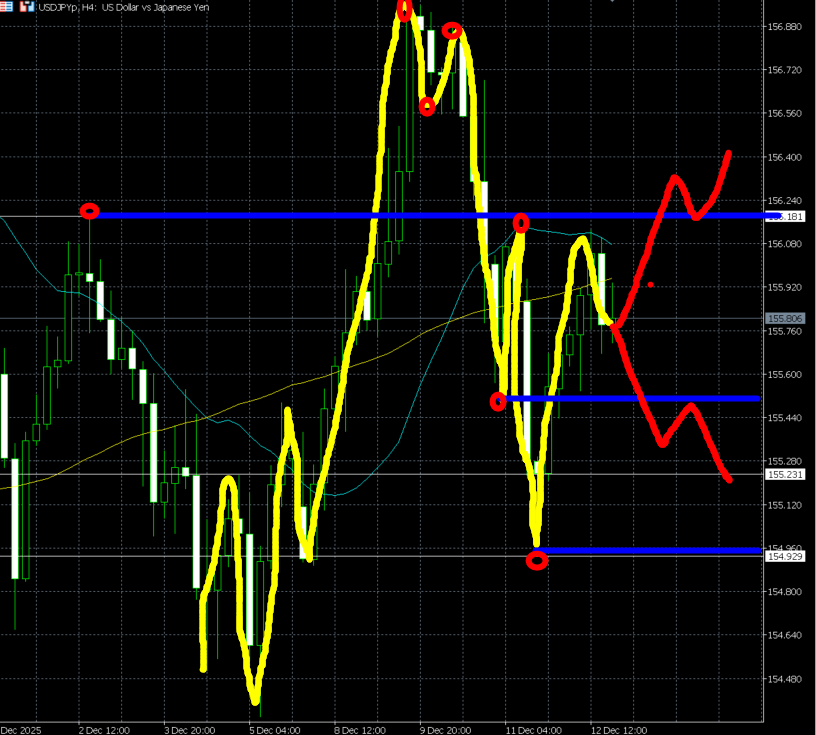Click the 154.480 value on the price scale
Viewport: 816px width, 735px height.
[785, 679]
